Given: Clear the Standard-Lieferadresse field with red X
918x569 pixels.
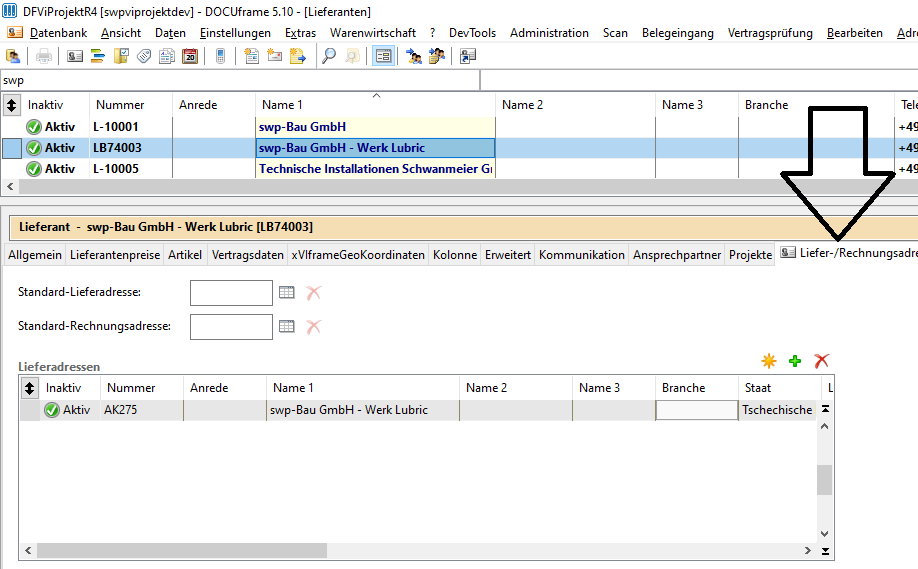Looking at the screenshot, I should click(314, 292).
